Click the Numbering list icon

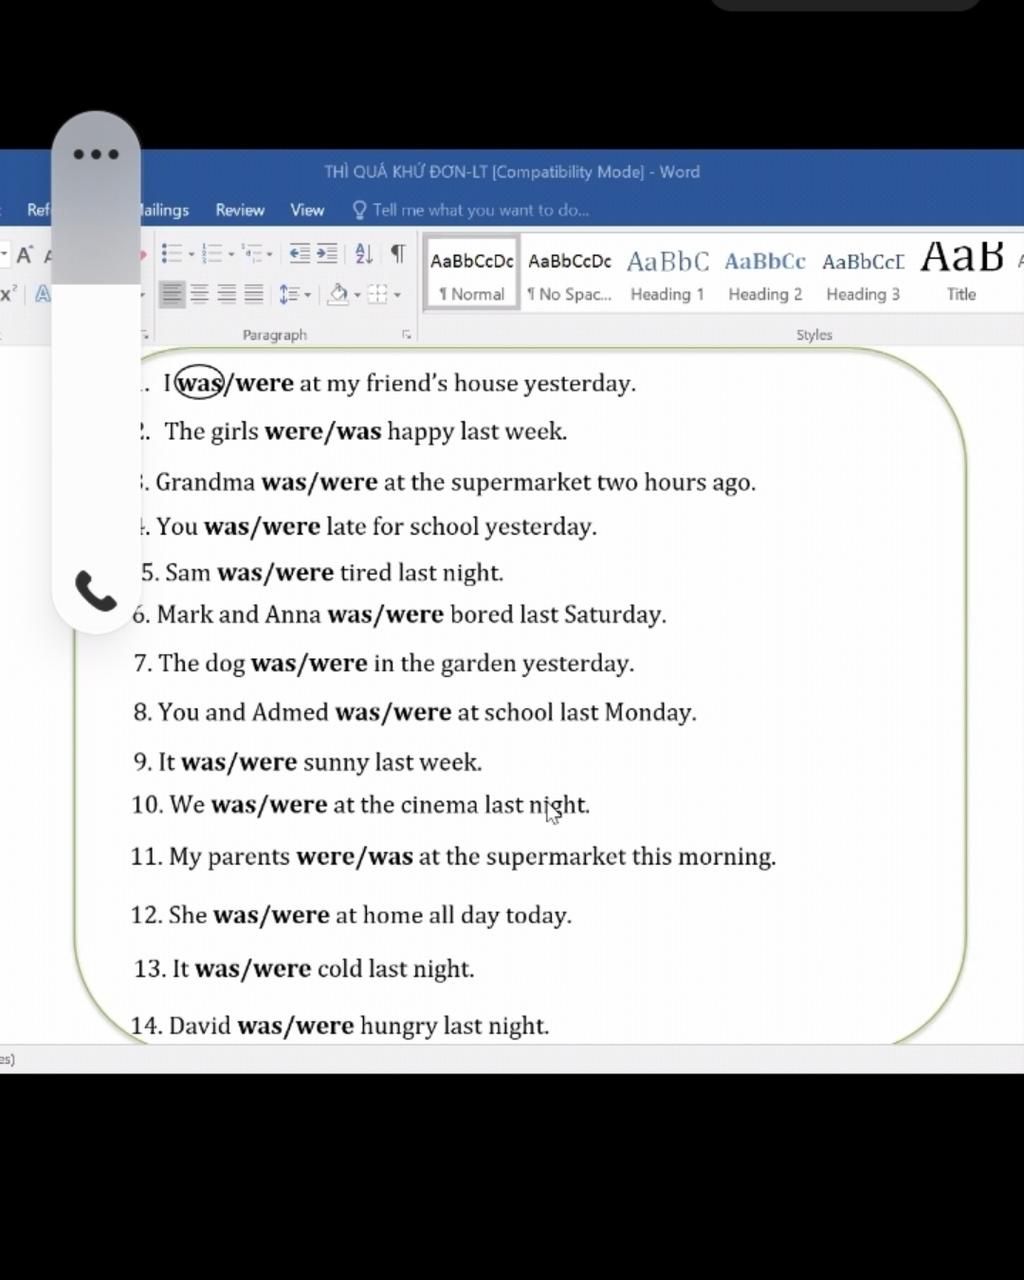pos(211,253)
